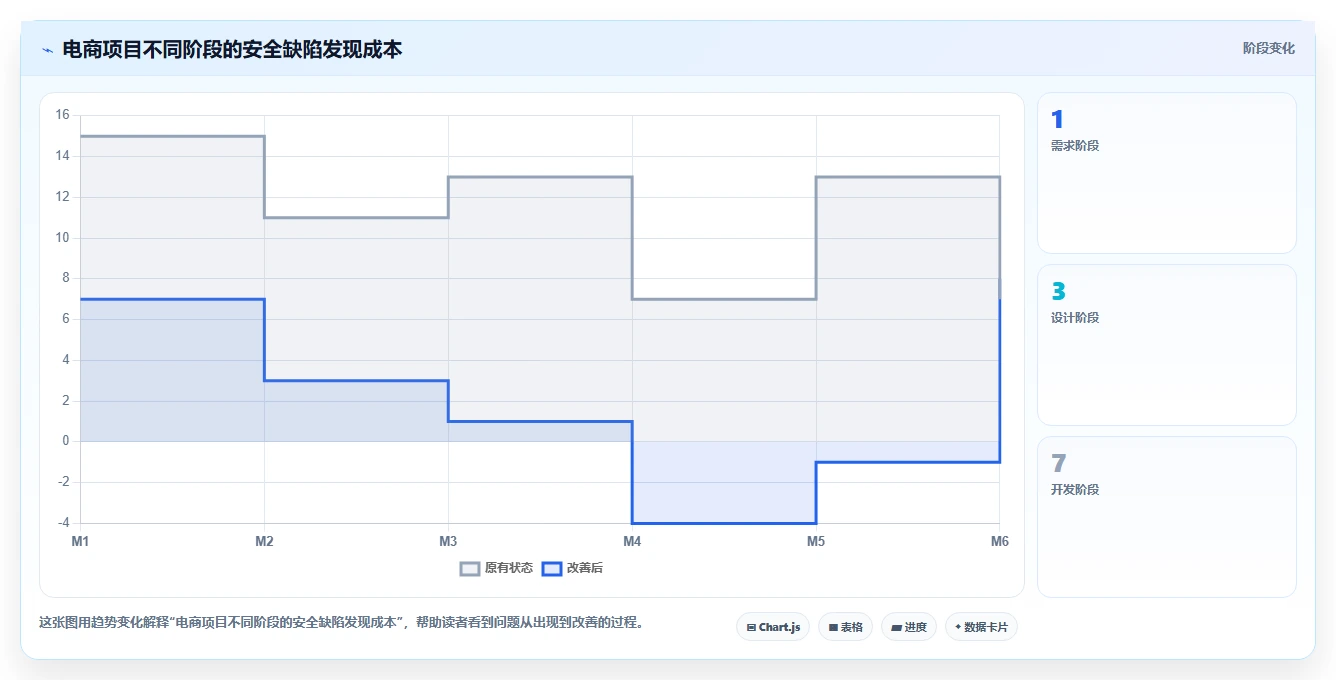This screenshot has height=680, width=1336.
Task: Open the 开发阶段 card
Action: pyautogui.click(x=1167, y=517)
